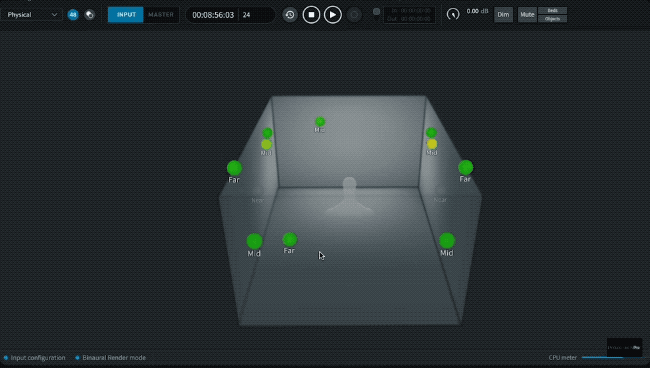Switch to the INPUT source tab
The width and height of the screenshot is (650, 368).
click(x=126, y=15)
